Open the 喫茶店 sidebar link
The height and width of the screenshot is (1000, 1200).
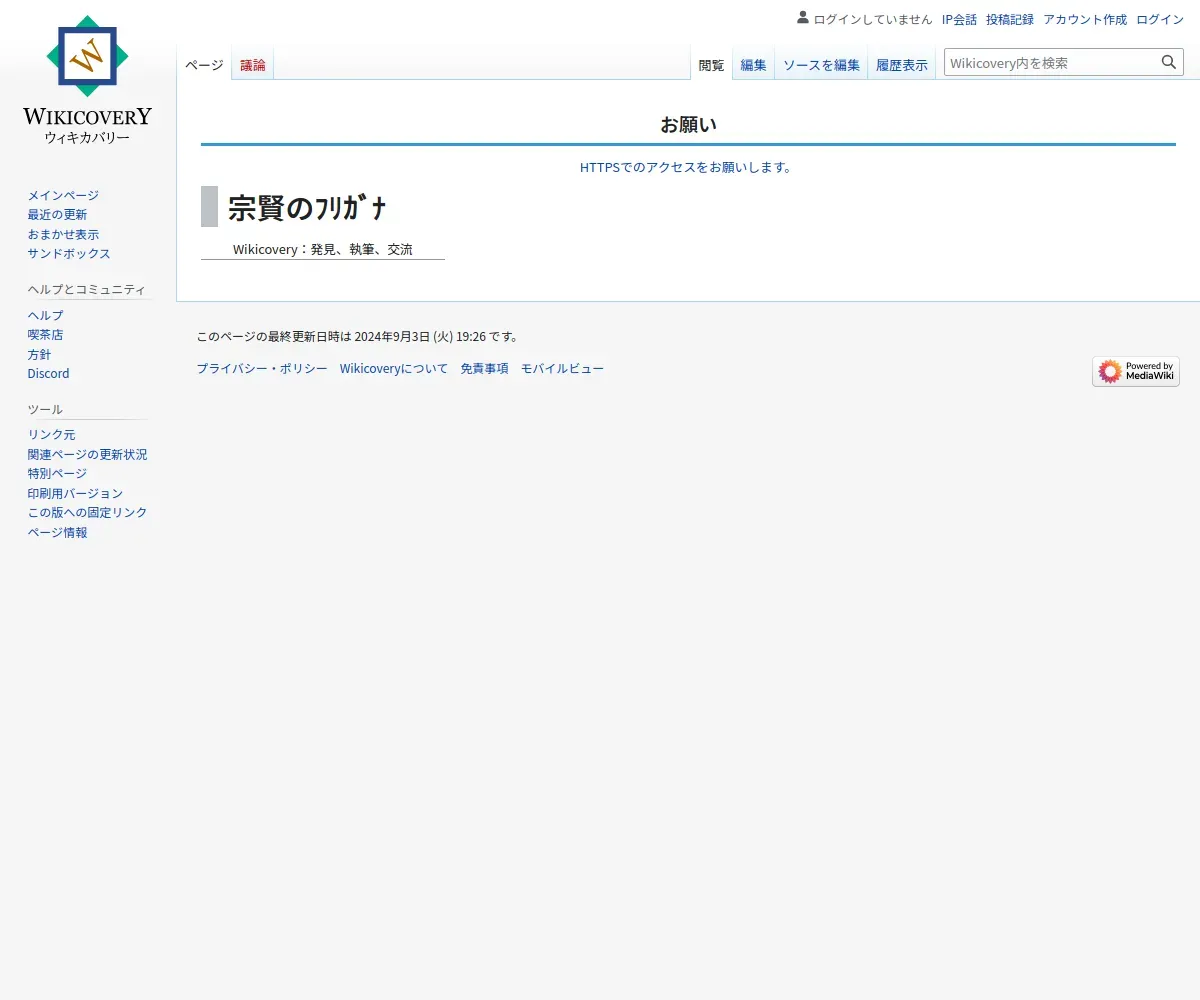click(x=45, y=334)
